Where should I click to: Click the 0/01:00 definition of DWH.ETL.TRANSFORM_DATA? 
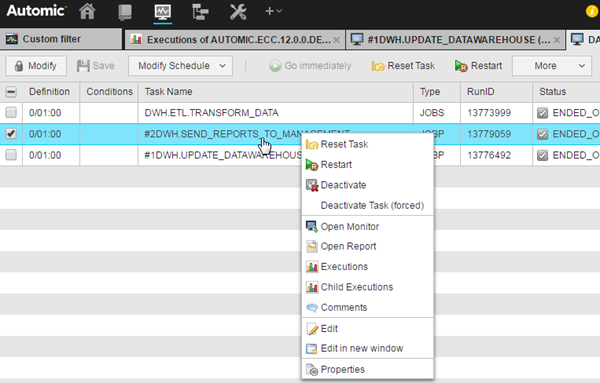click(45, 113)
